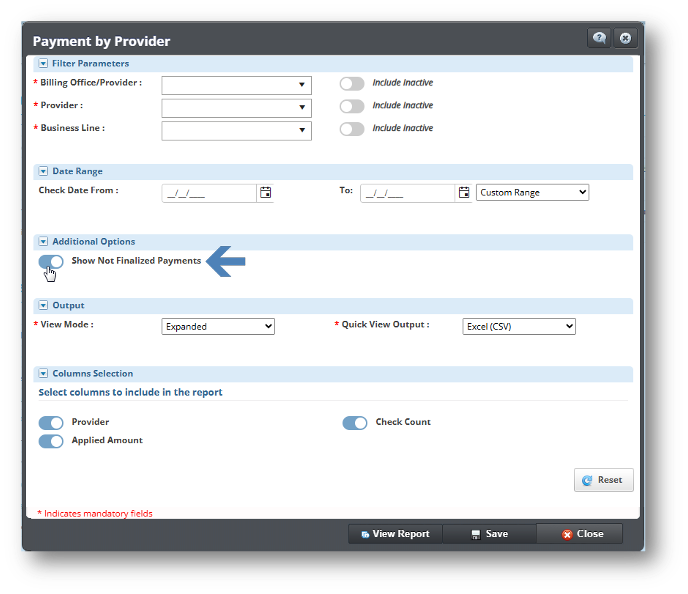
Task: Open the Check Date From calendar picker
Action: tap(266, 193)
